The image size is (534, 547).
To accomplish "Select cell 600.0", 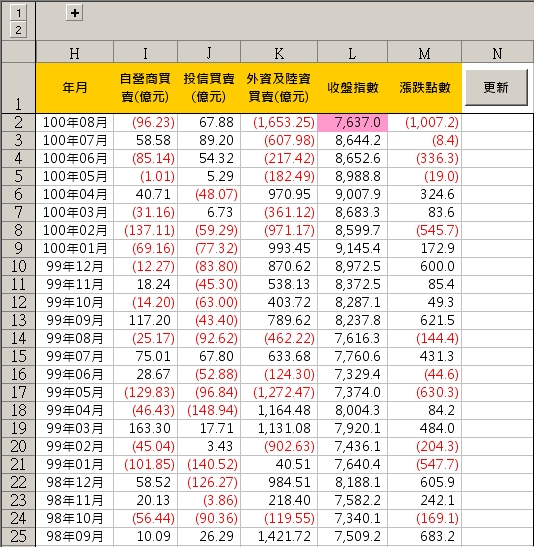I will tap(424, 267).
